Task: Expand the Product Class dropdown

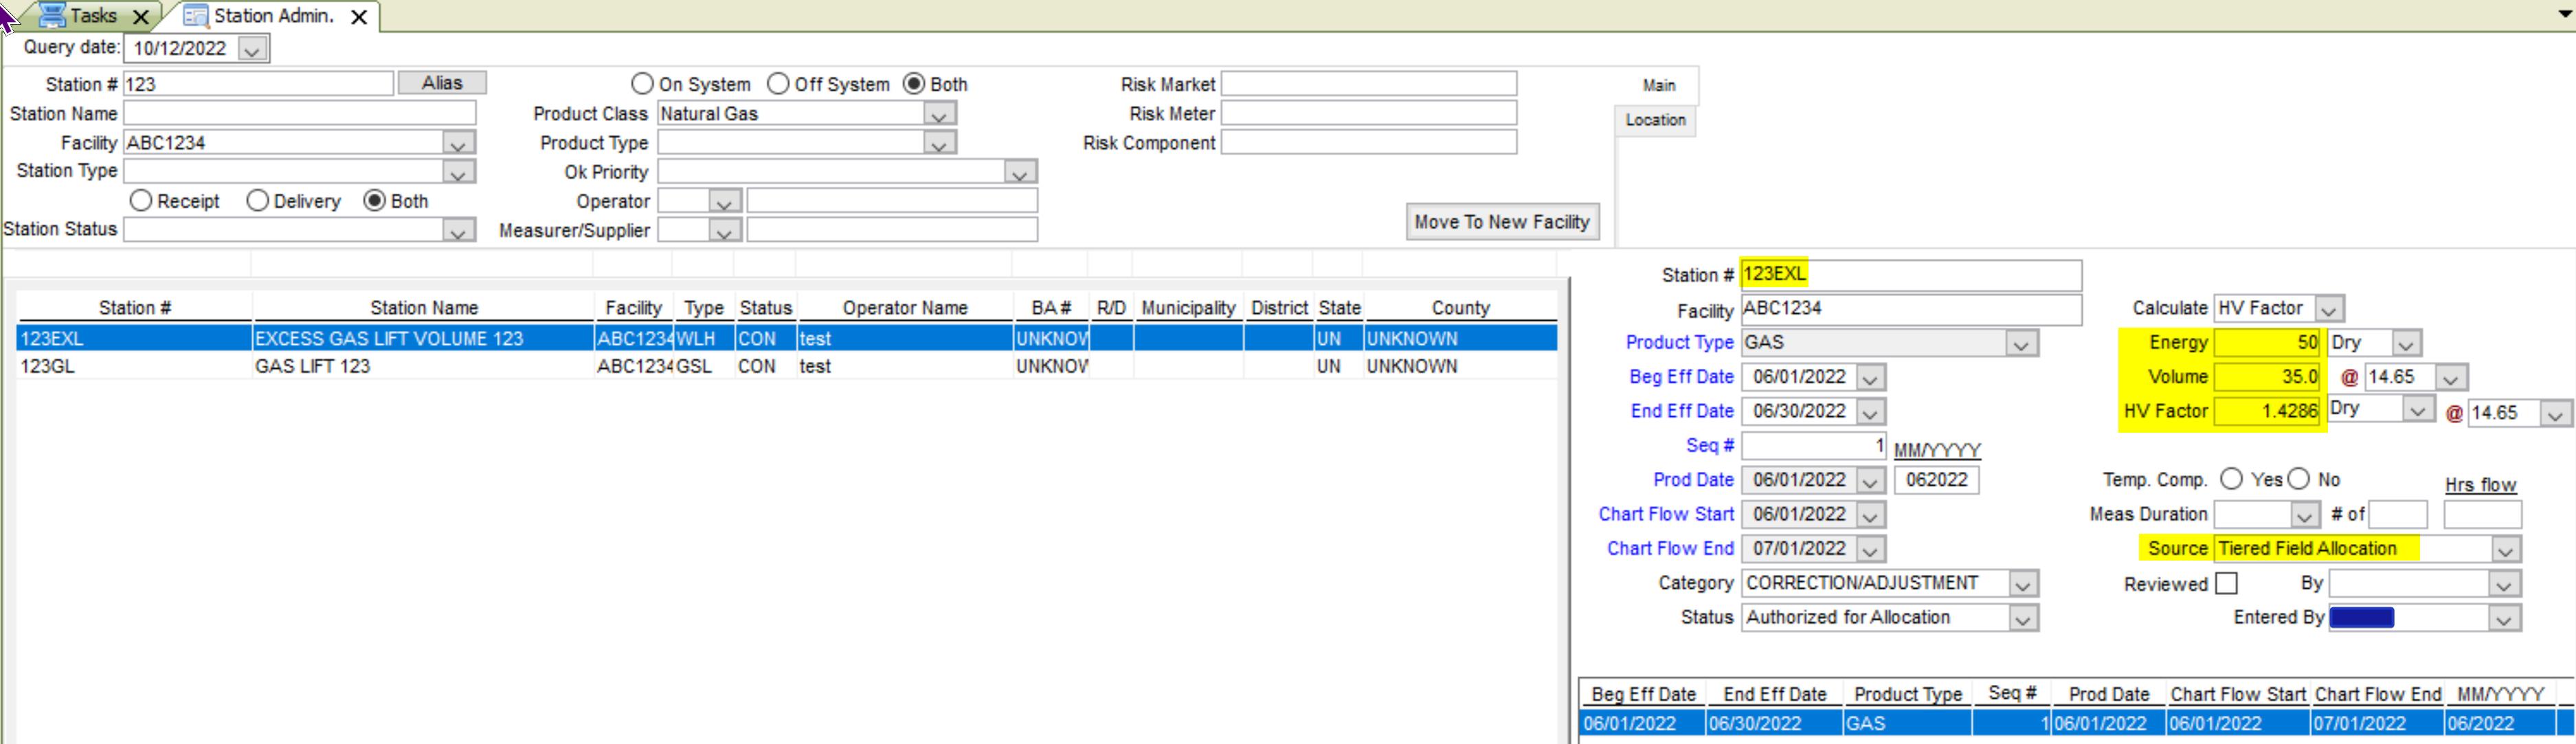Action: pos(938,115)
